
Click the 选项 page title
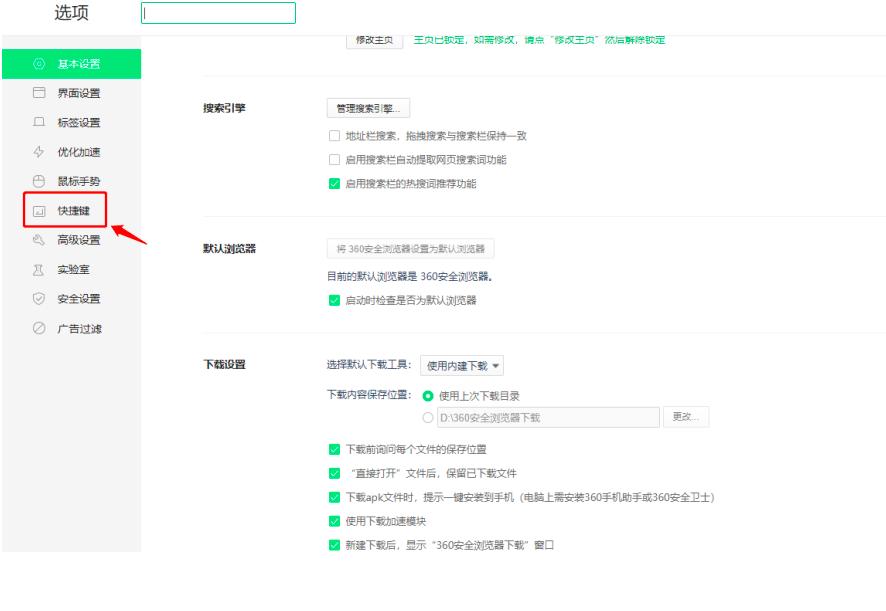[71, 12]
